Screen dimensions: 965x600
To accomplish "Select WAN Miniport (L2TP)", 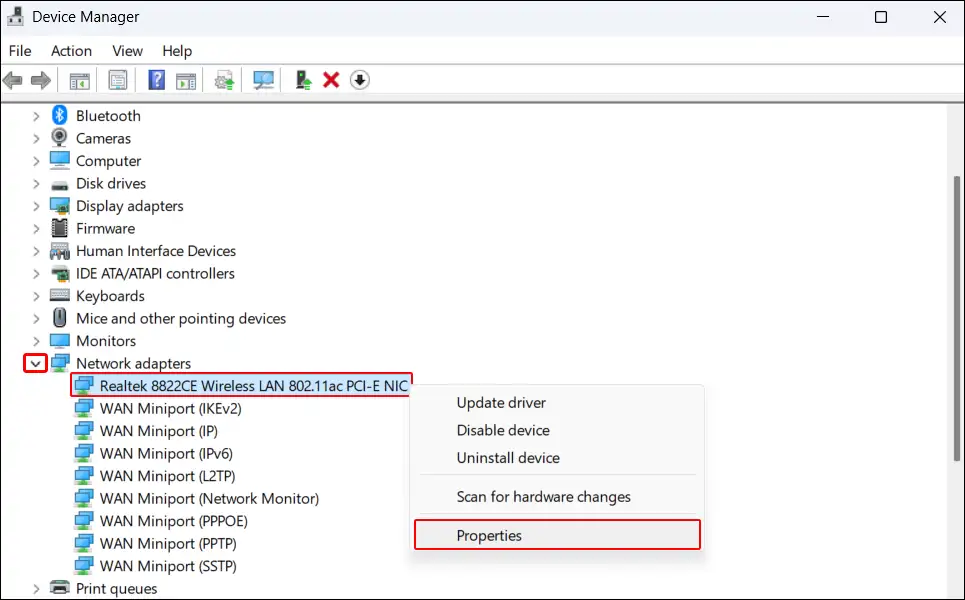I will 167,476.
